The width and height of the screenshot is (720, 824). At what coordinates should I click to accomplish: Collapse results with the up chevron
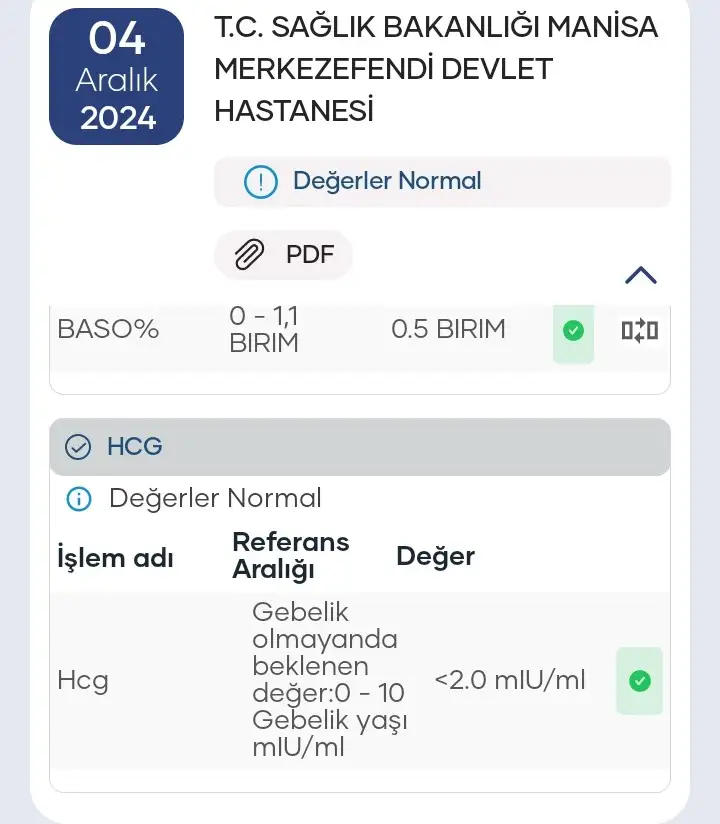(640, 275)
